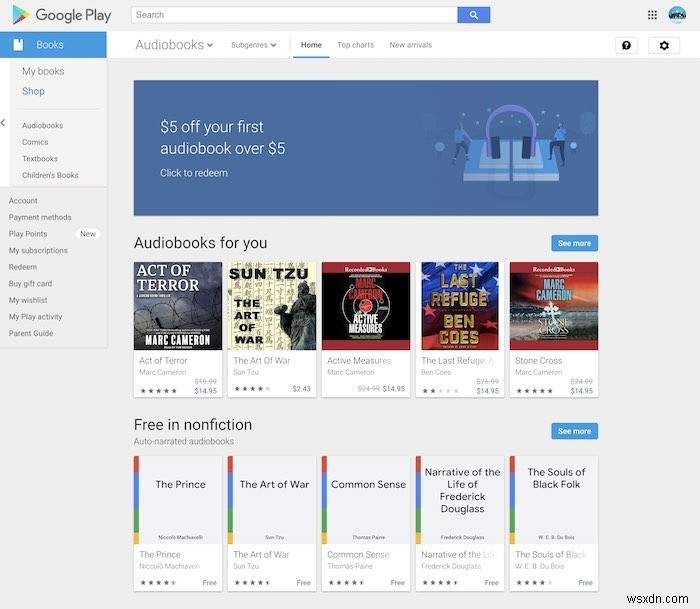Click Audiobooks for you heading
Image resolution: width=700 pixels, height=609 pixels.
pyautogui.click(x=200, y=243)
